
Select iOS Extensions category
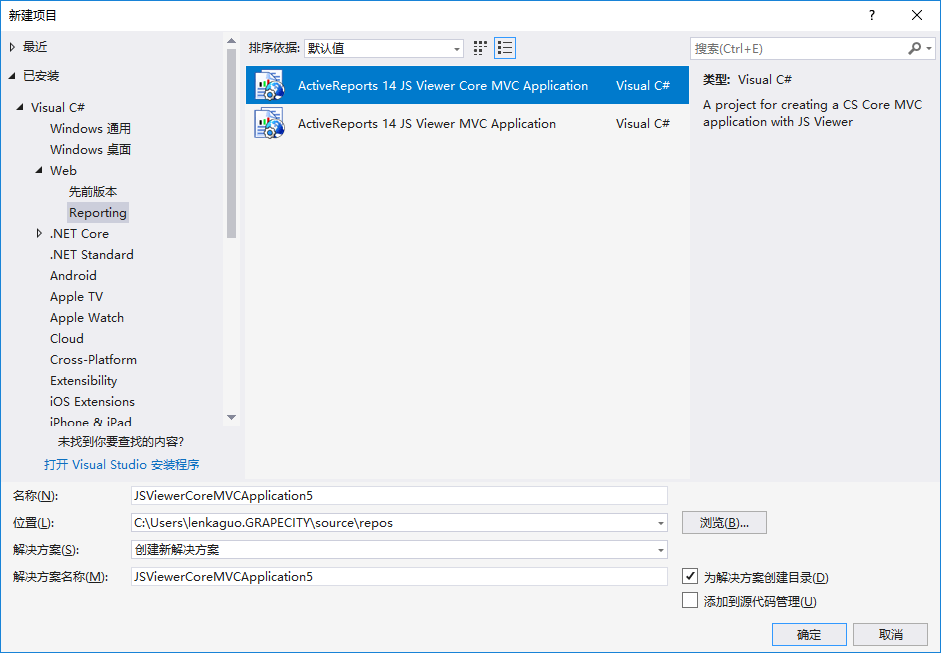click(92, 402)
